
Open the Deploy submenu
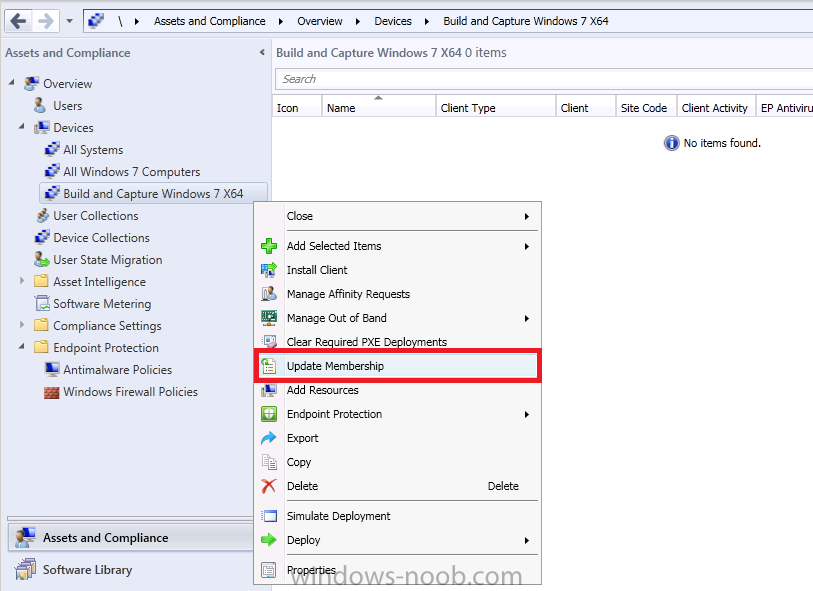tap(398, 540)
